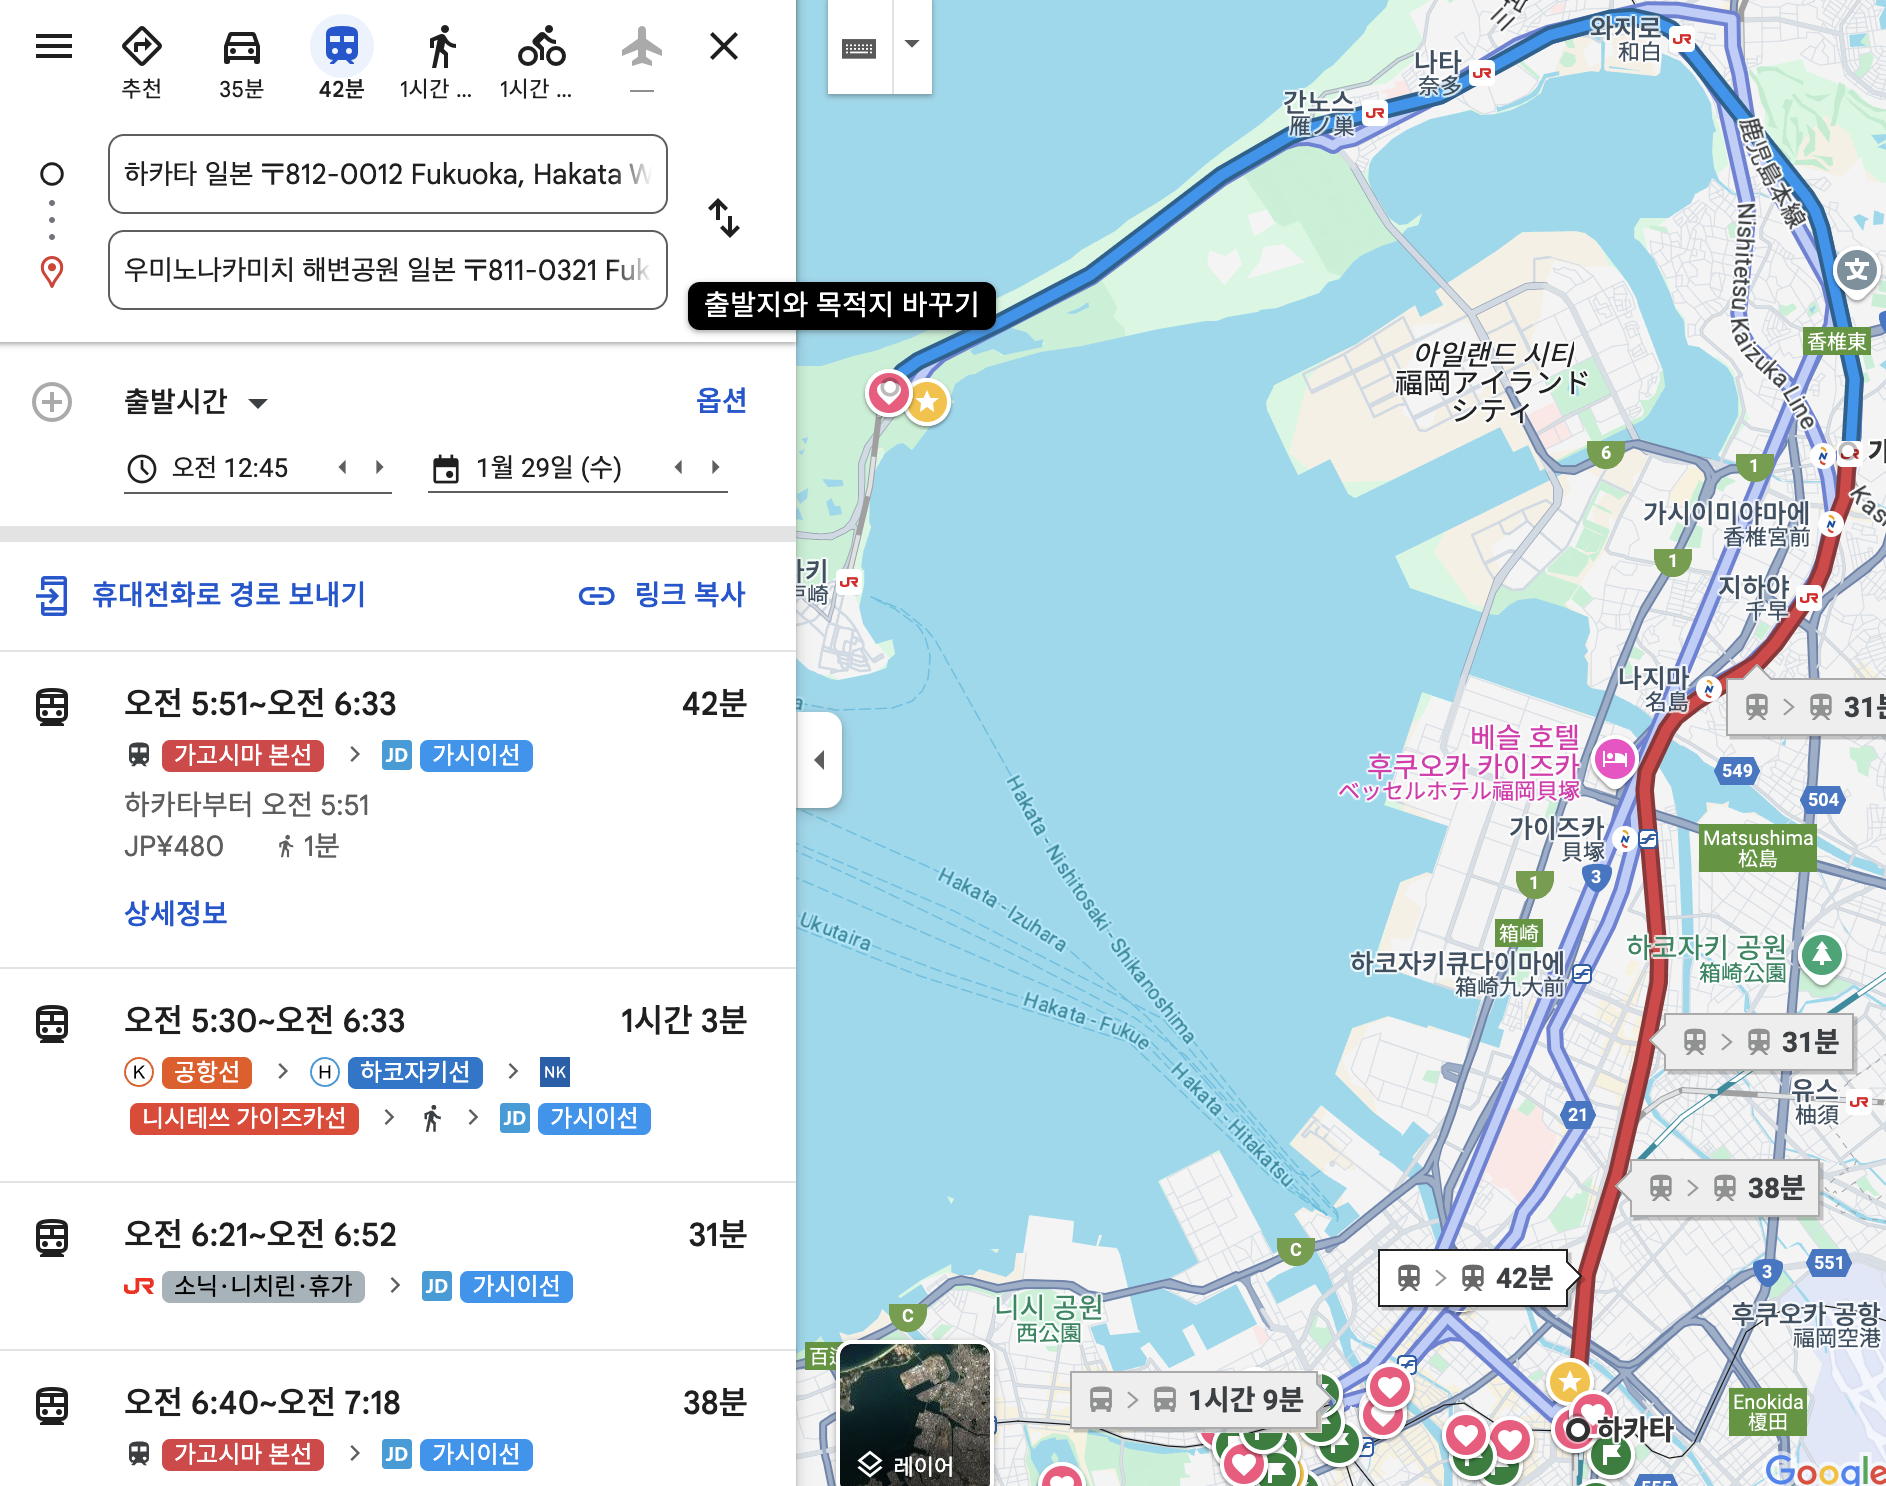Go to the next date
Viewport: 1886px width, 1486px height.
coord(716,467)
